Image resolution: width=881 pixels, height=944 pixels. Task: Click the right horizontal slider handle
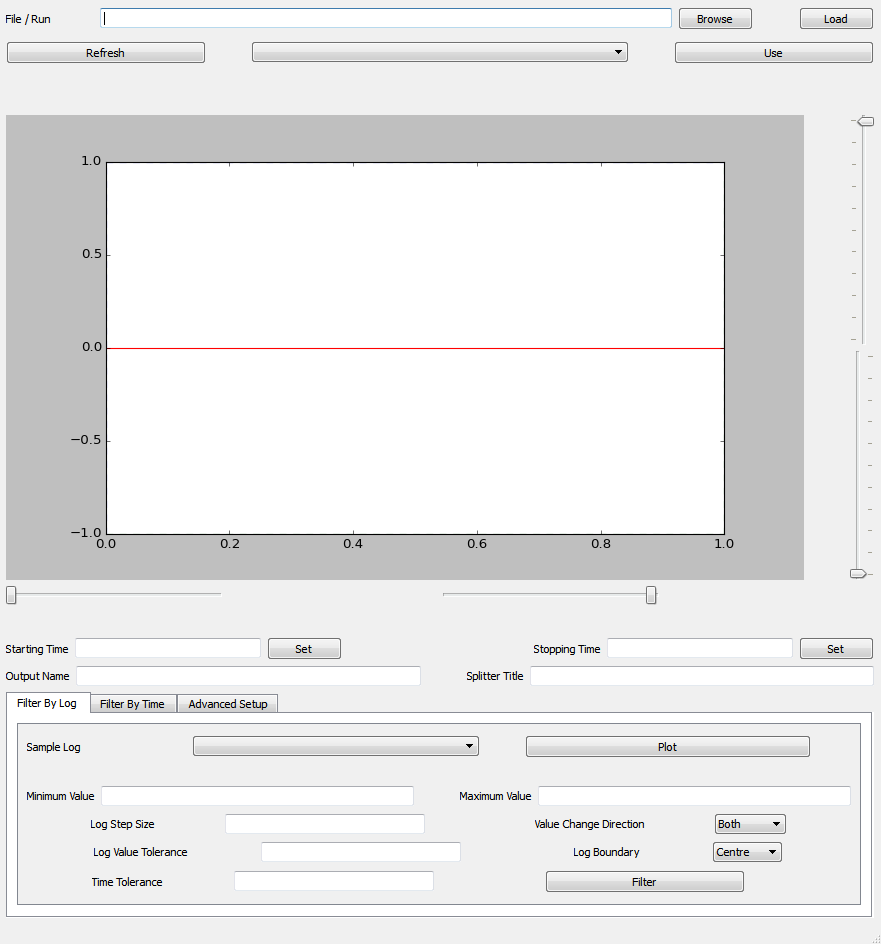pyautogui.click(x=651, y=595)
